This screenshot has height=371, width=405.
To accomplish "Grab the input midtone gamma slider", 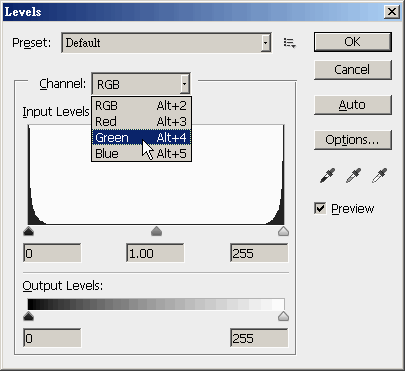I will 156,231.
